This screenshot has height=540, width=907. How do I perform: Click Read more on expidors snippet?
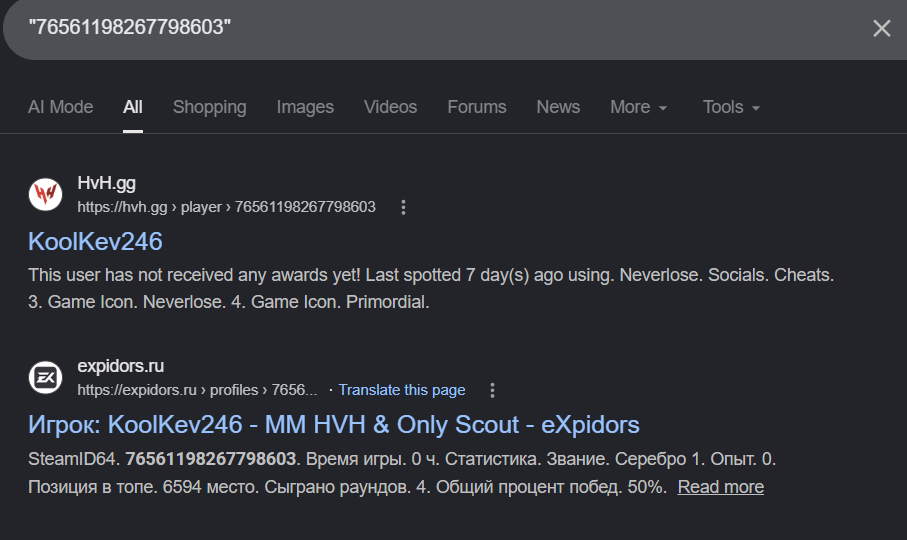point(720,487)
